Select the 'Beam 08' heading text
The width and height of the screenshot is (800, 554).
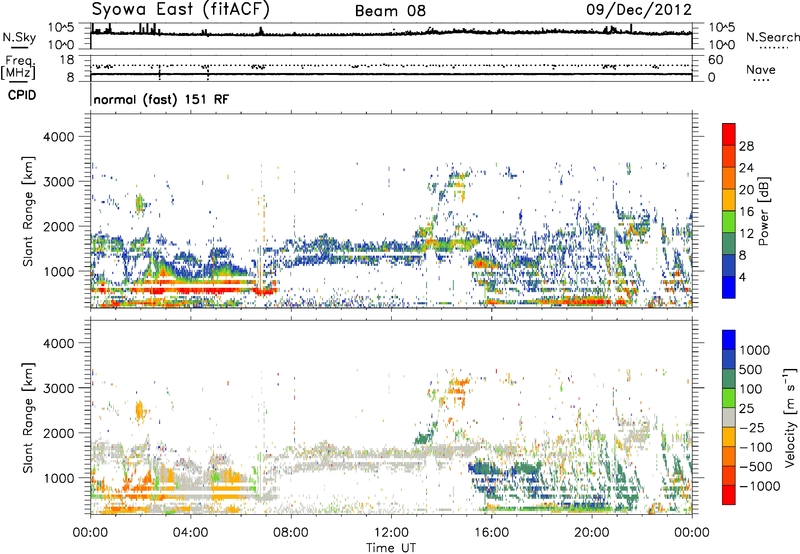pos(390,11)
